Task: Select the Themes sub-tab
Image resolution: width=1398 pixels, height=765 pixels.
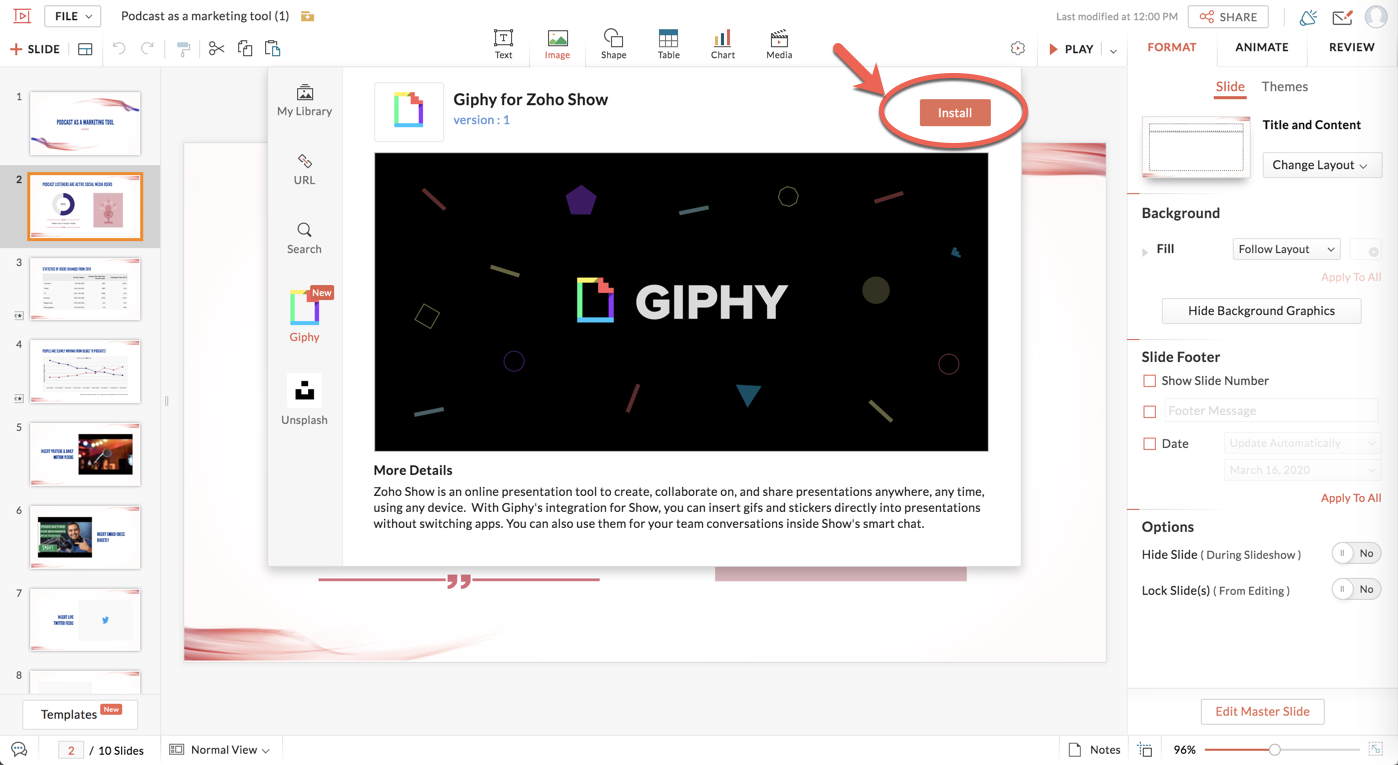Action: point(1285,87)
